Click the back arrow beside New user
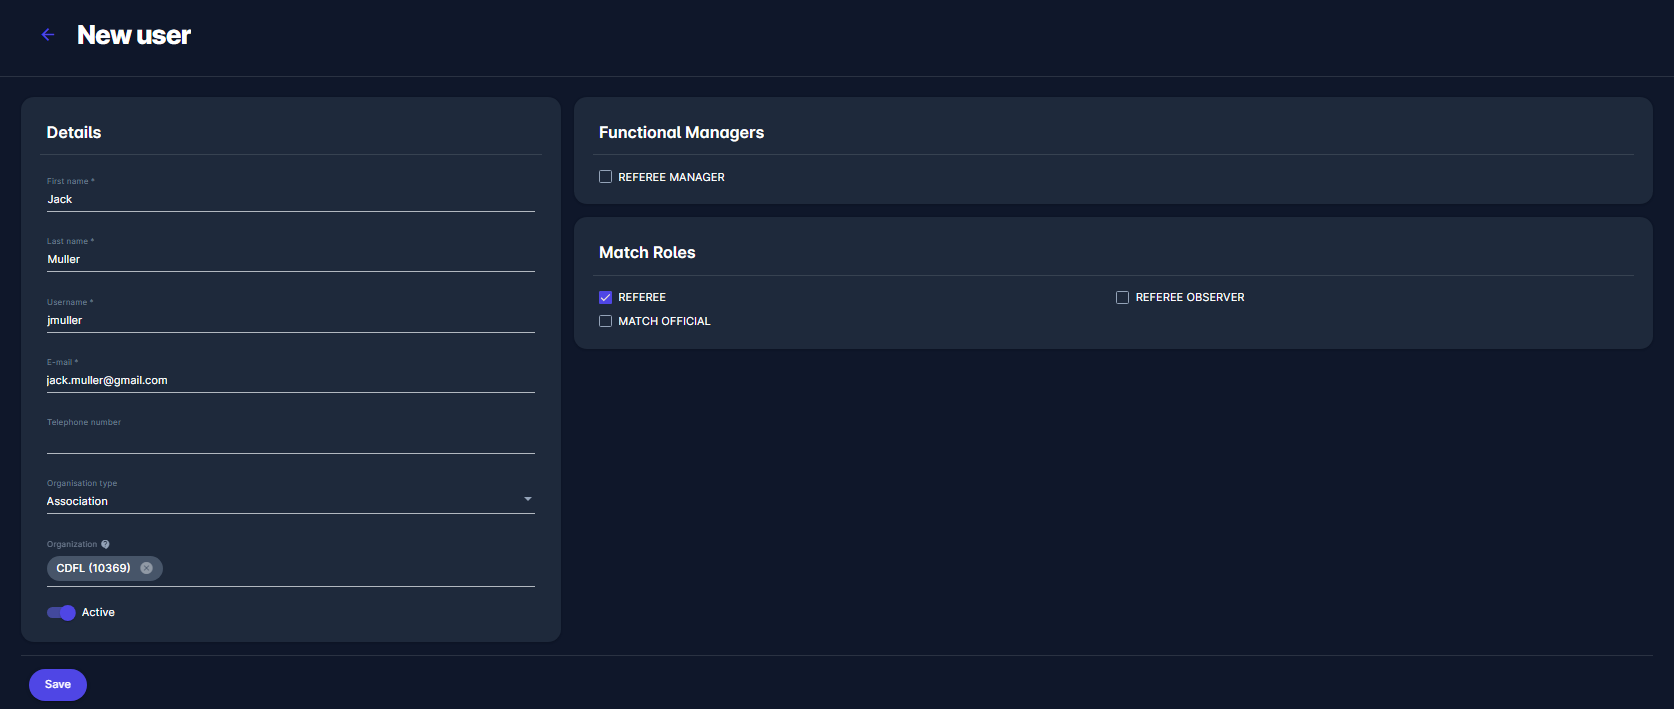The height and width of the screenshot is (709, 1674). point(47,35)
